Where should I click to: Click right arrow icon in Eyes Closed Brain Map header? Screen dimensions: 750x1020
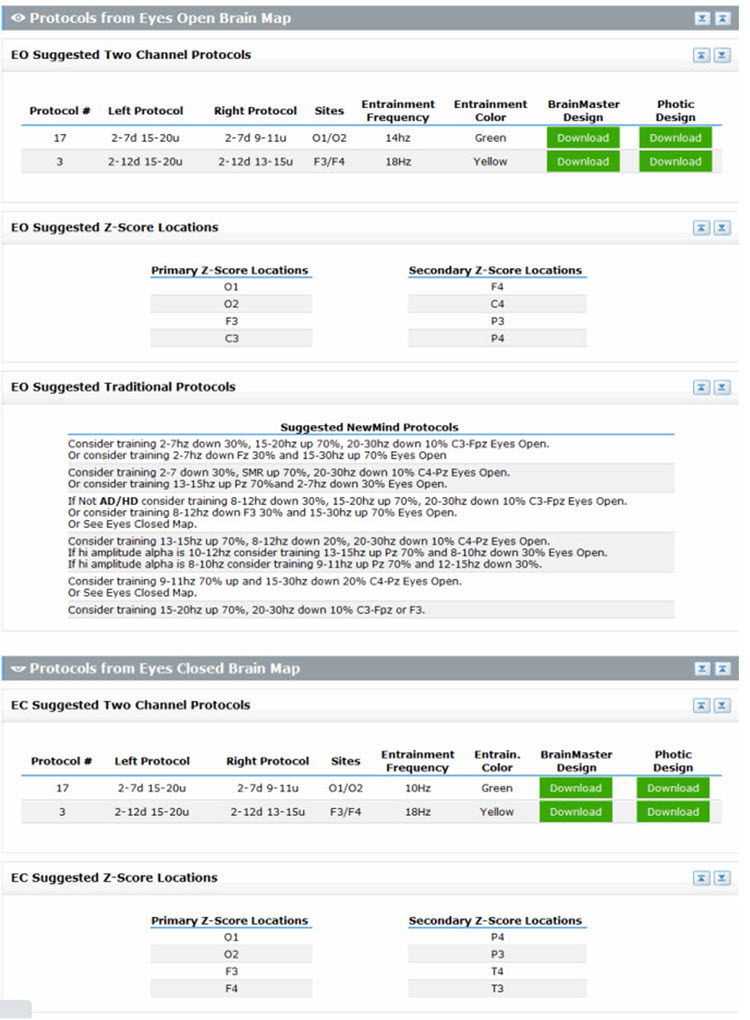coord(722,669)
